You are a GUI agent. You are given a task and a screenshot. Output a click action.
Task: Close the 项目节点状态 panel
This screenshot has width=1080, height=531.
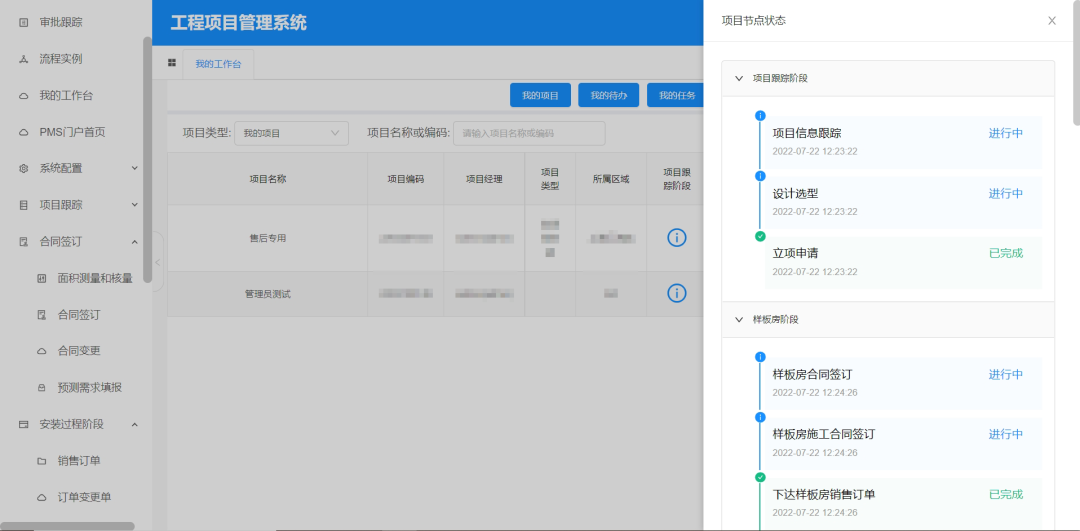point(1051,21)
